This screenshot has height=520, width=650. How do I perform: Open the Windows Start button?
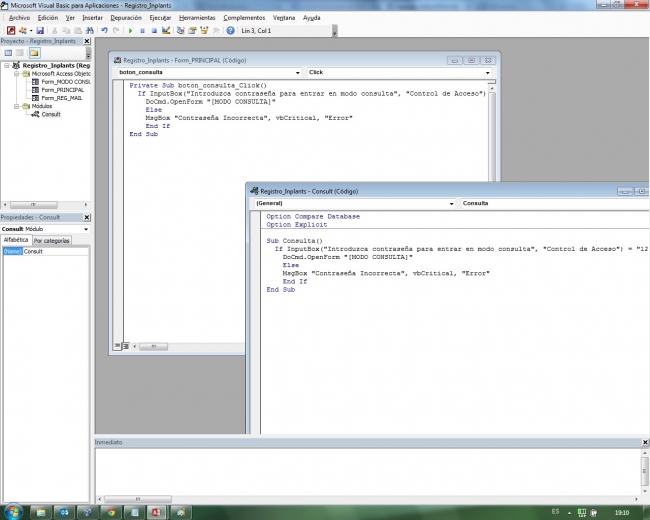point(13,512)
